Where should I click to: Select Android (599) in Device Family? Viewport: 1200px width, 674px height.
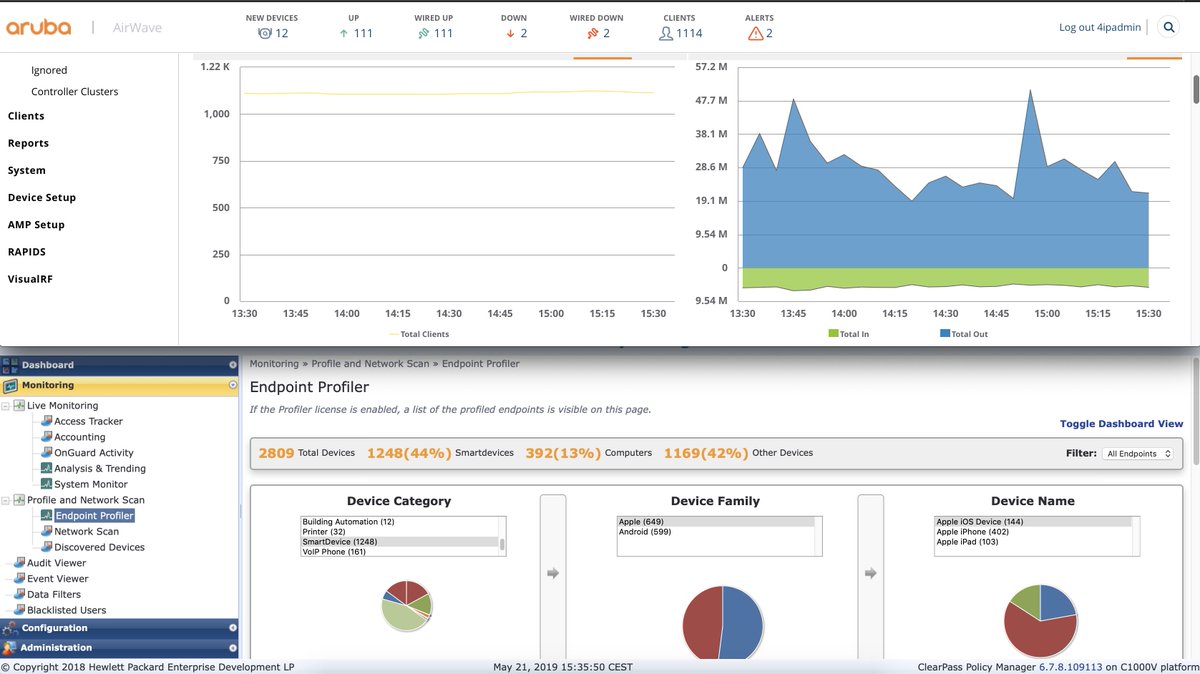[717, 532]
